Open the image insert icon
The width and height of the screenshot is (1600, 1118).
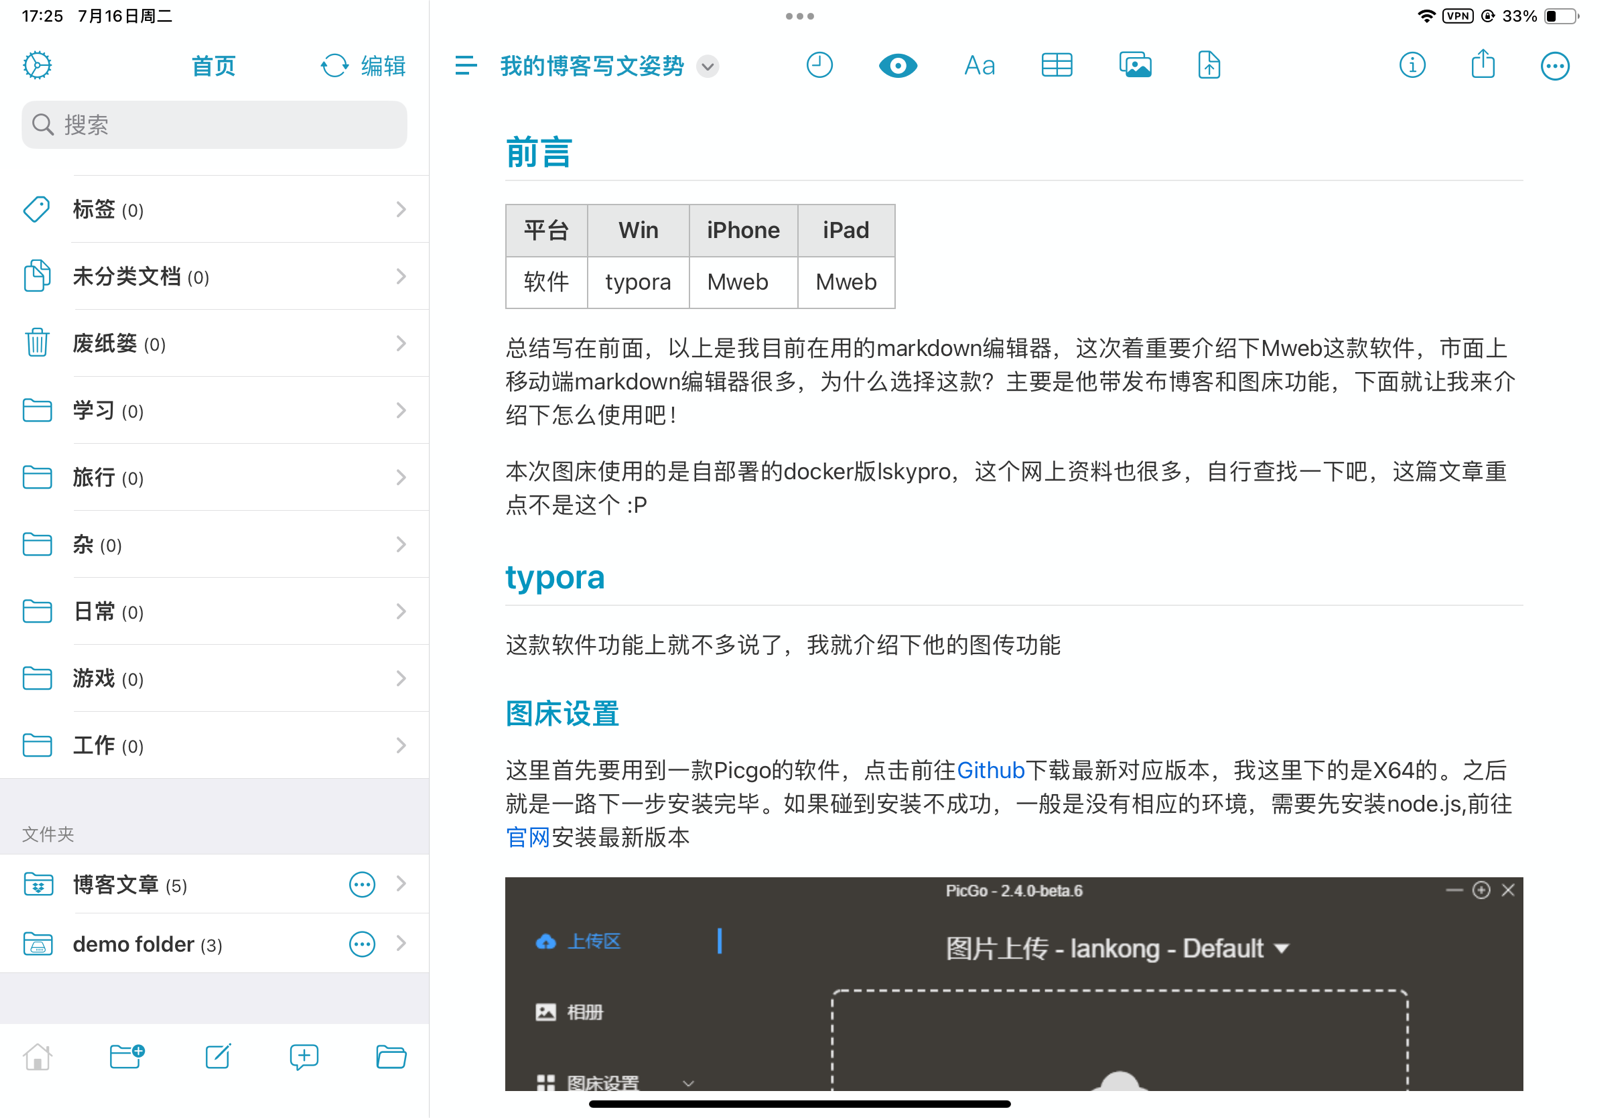1135,66
